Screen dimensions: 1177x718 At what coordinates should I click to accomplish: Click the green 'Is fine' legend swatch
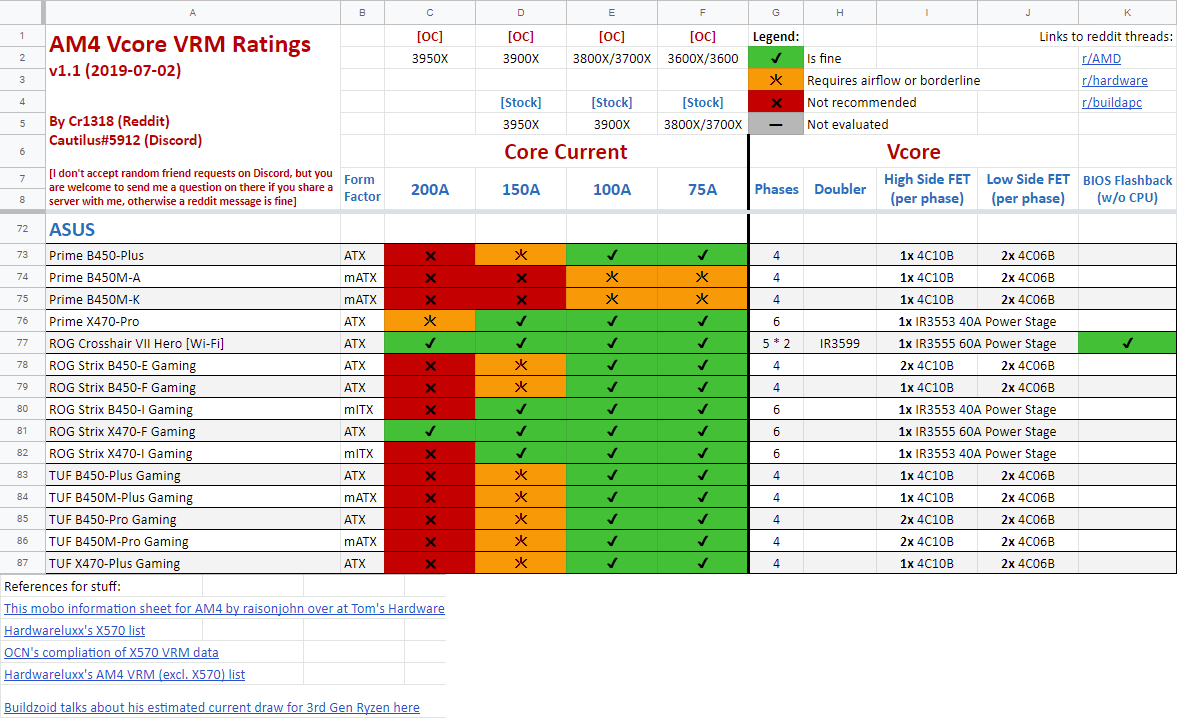coord(776,58)
